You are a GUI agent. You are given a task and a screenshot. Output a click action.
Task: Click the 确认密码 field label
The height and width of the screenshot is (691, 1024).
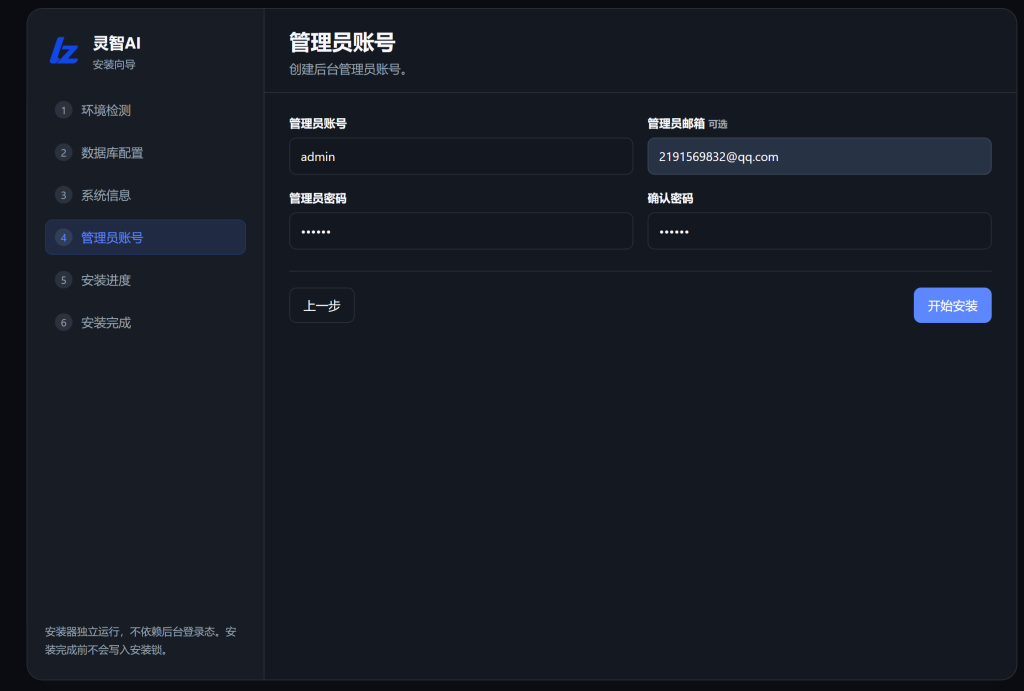670,198
